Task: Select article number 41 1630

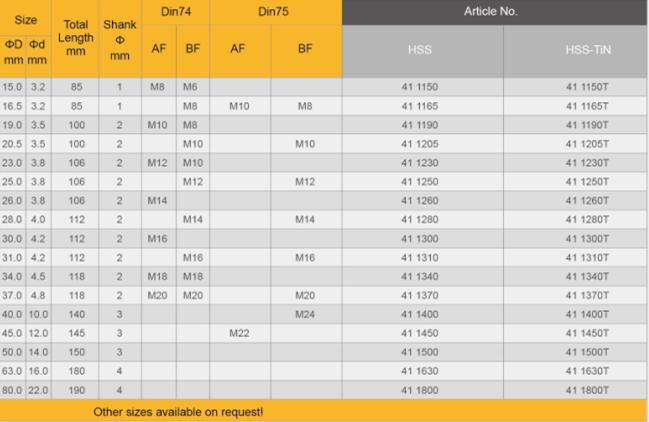Action: click(x=420, y=370)
